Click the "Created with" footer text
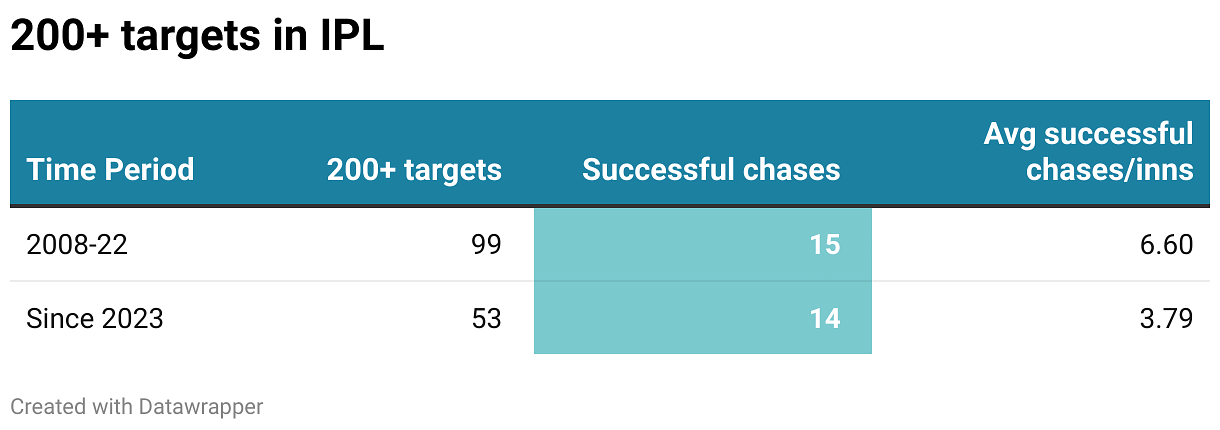This screenshot has height=430, width=1220. coord(70,407)
